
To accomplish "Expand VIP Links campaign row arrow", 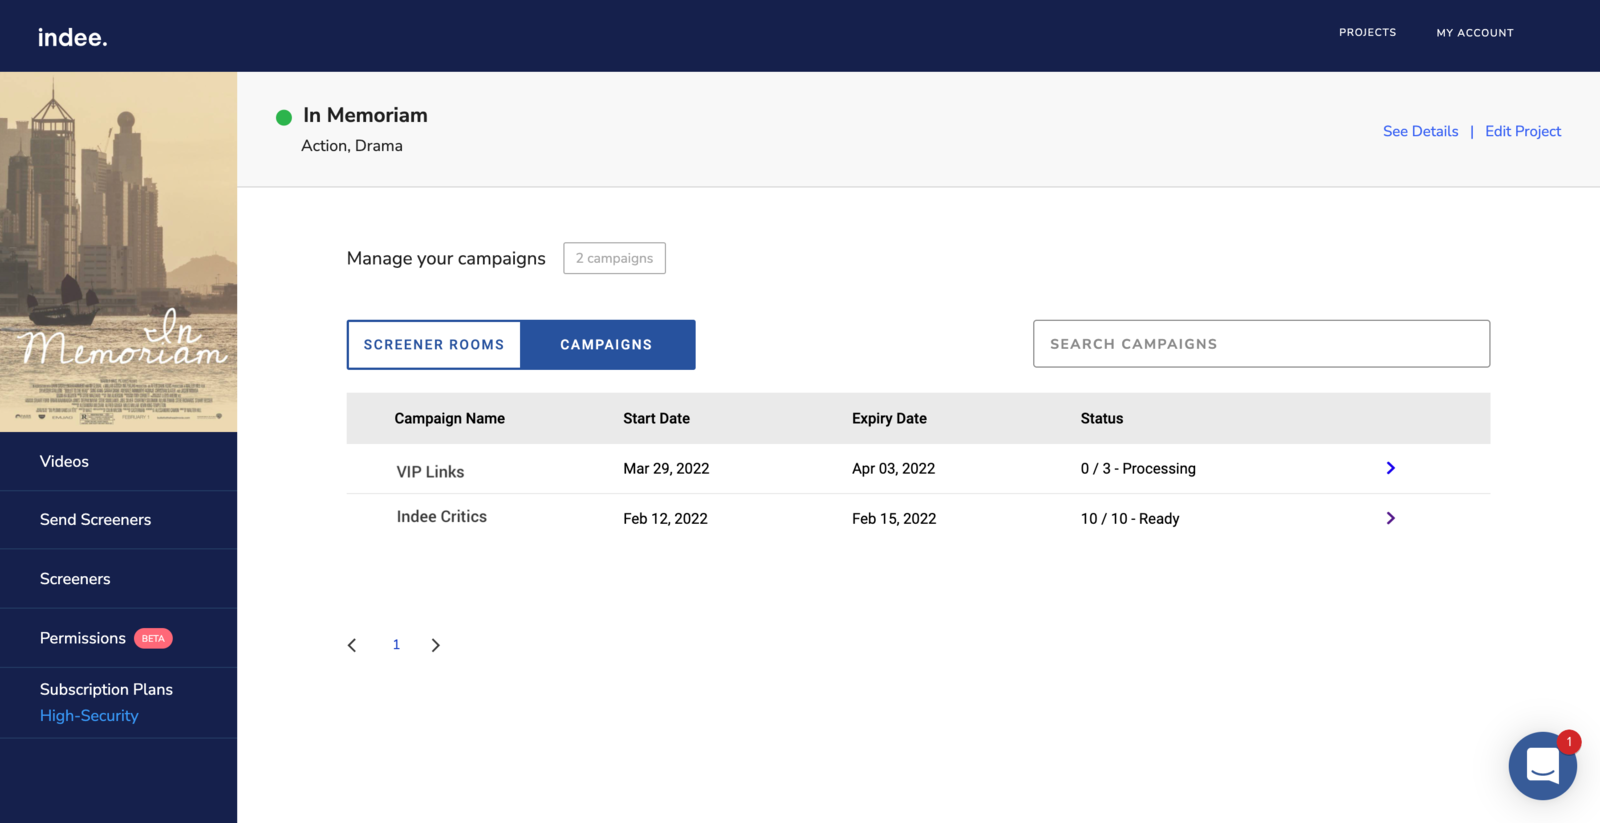I will [1390, 468].
